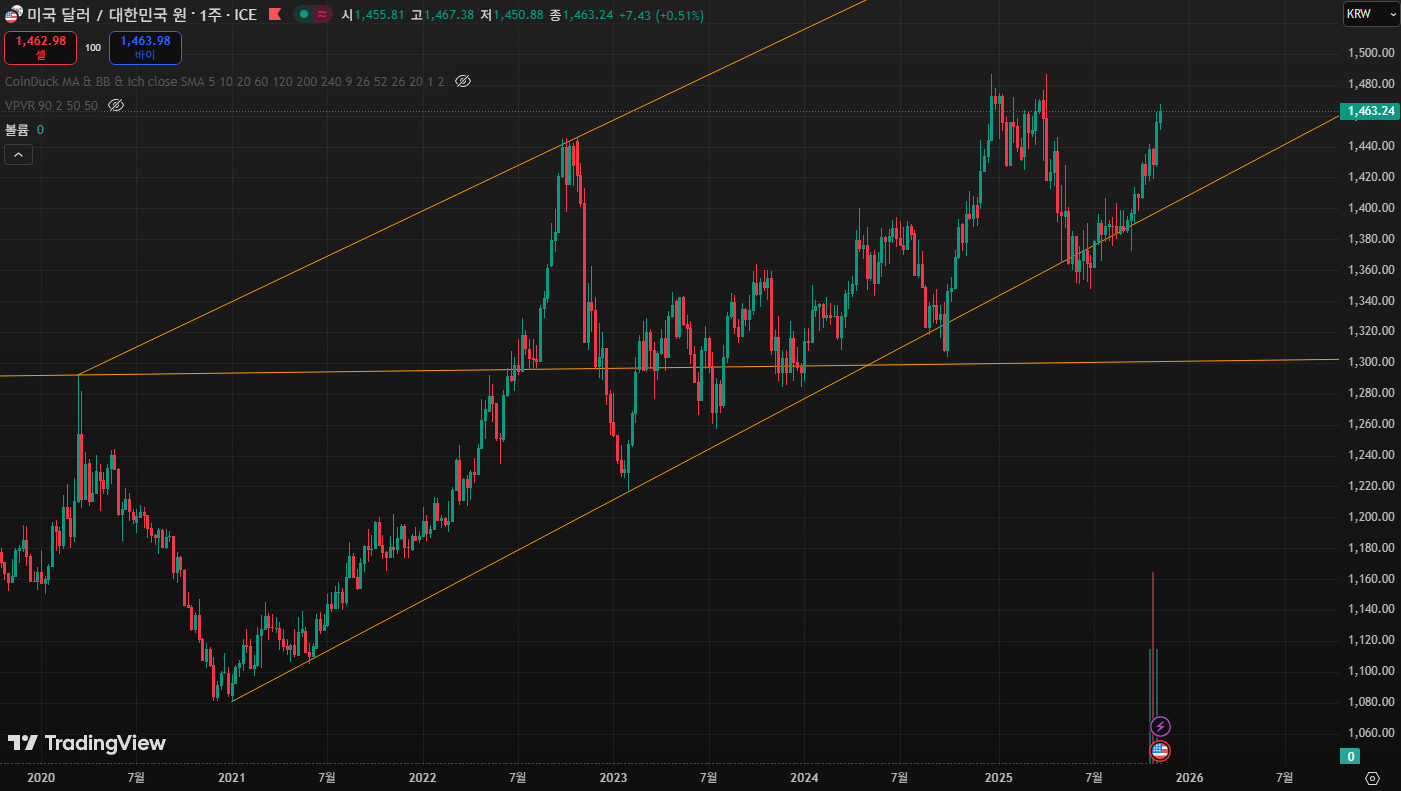Click the US dollar / Korean won flag icon

(x=14, y=15)
